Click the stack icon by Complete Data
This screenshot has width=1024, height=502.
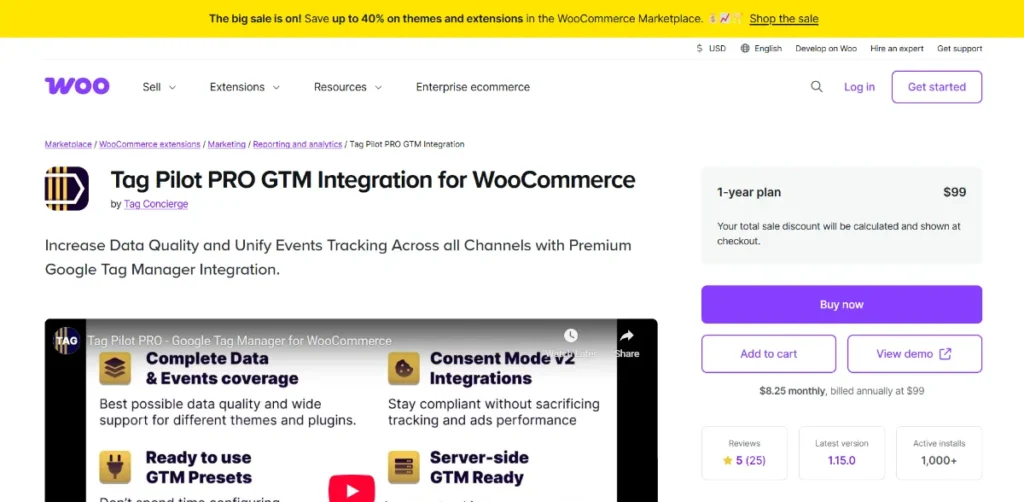point(116,369)
